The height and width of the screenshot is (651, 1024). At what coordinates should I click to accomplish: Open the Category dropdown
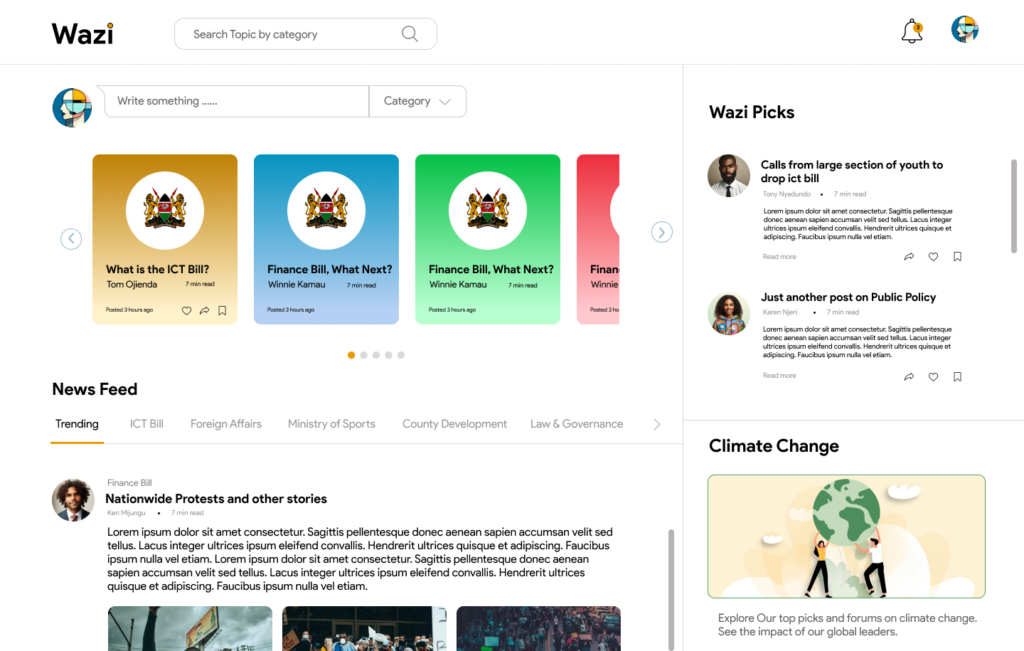tap(417, 101)
